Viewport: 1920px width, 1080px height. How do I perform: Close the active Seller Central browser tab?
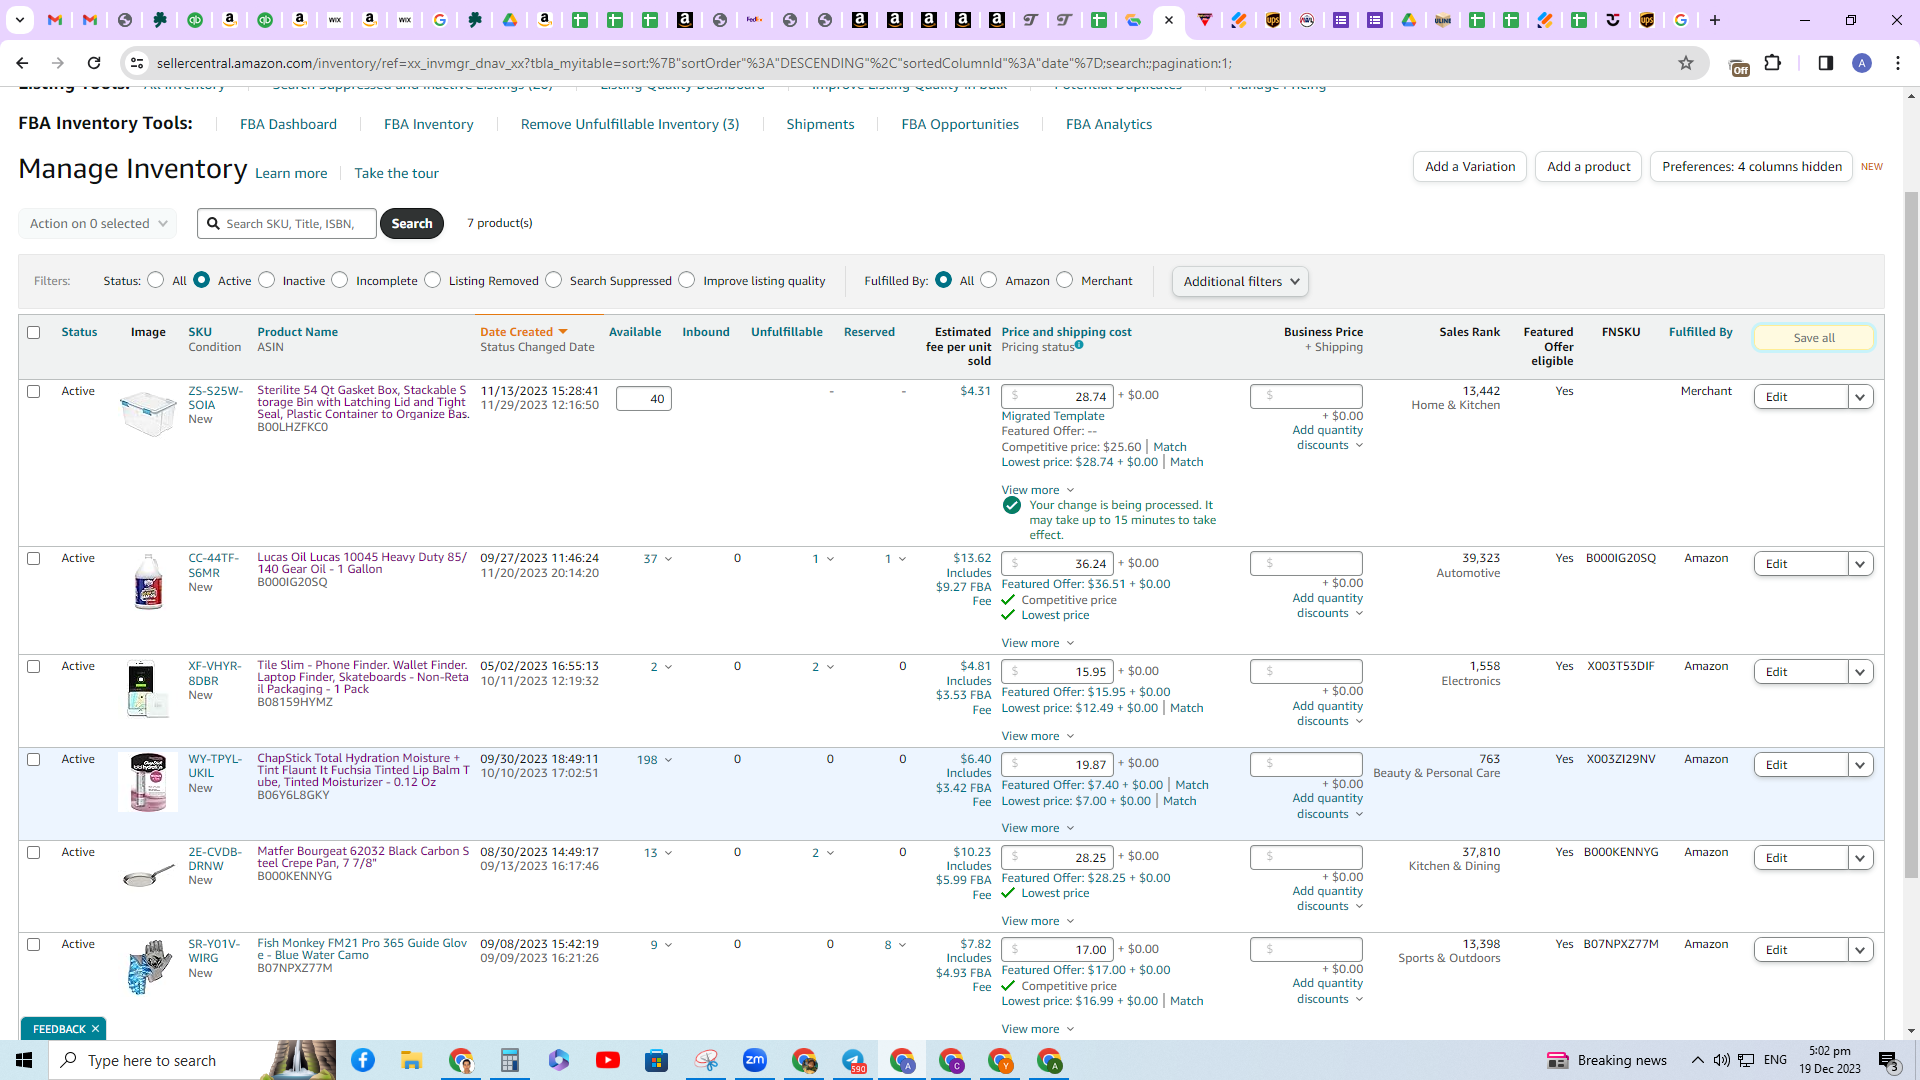click(1169, 20)
